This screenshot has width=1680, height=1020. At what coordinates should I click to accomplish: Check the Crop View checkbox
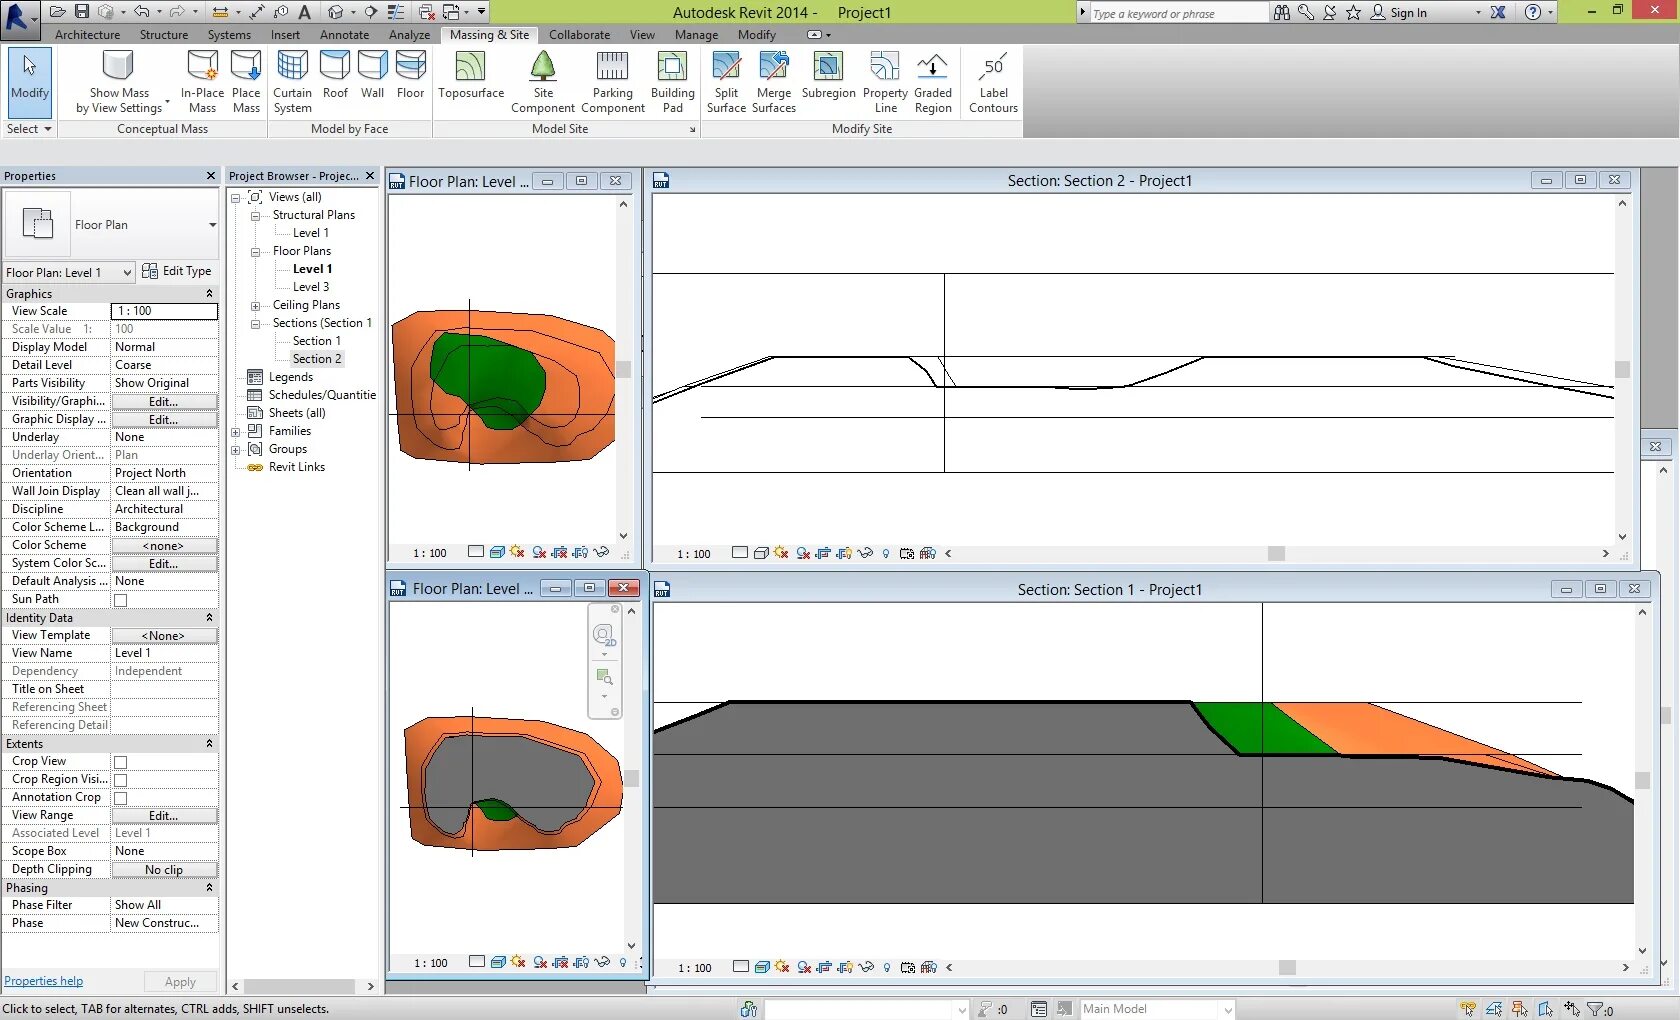120,762
